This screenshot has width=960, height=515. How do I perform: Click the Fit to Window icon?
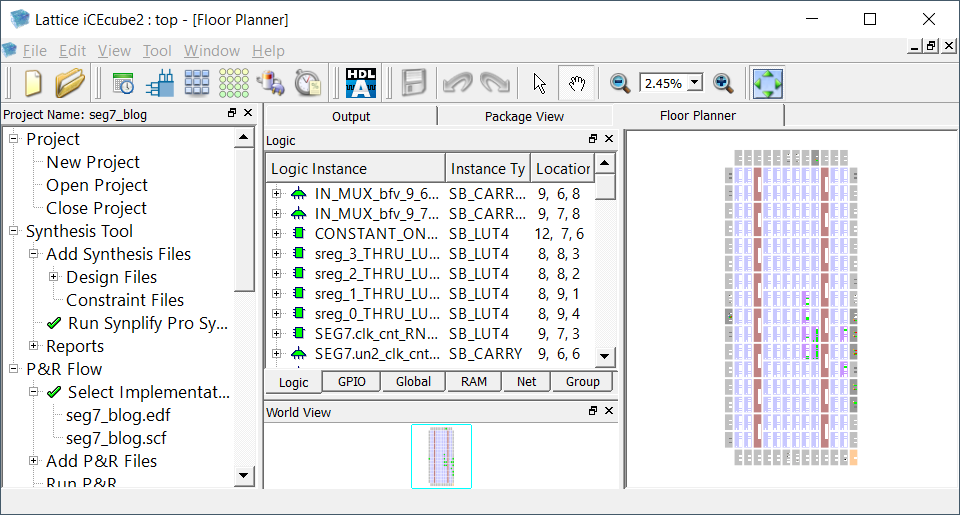(768, 83)
